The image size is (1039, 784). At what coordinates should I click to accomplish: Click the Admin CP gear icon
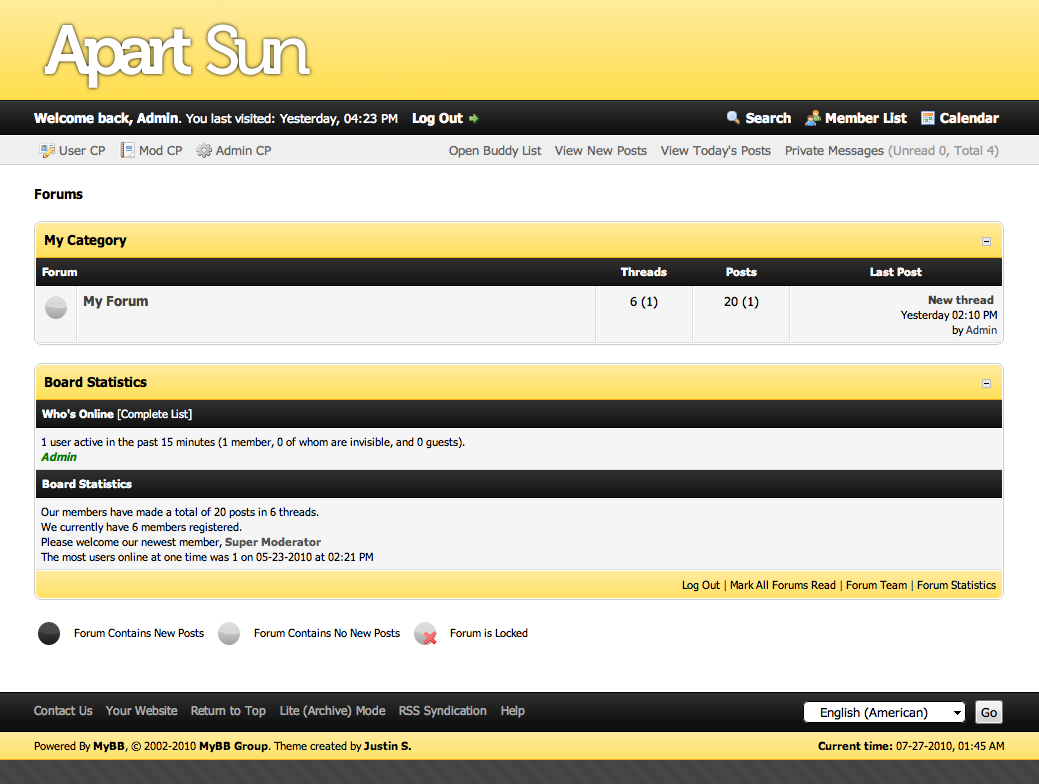point(204,151)
